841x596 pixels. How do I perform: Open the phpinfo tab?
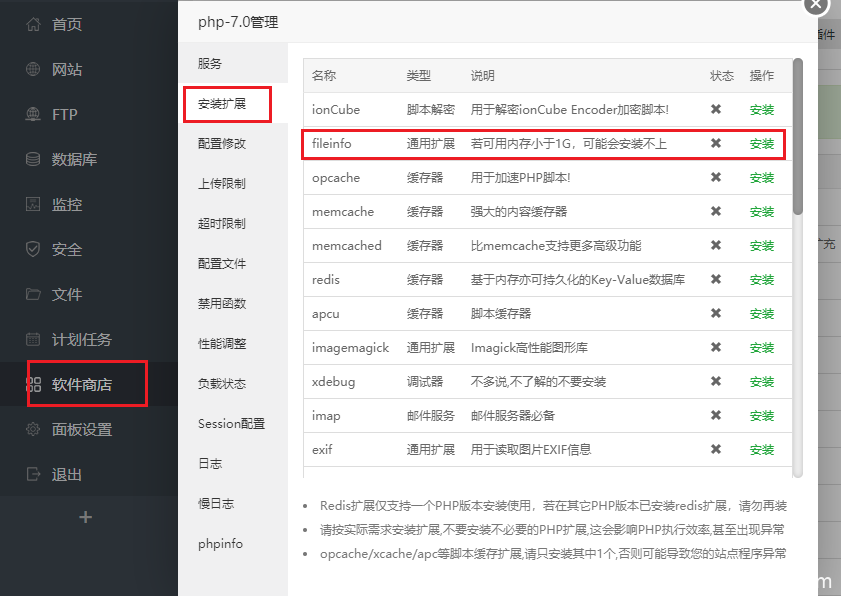pos(220,544)
